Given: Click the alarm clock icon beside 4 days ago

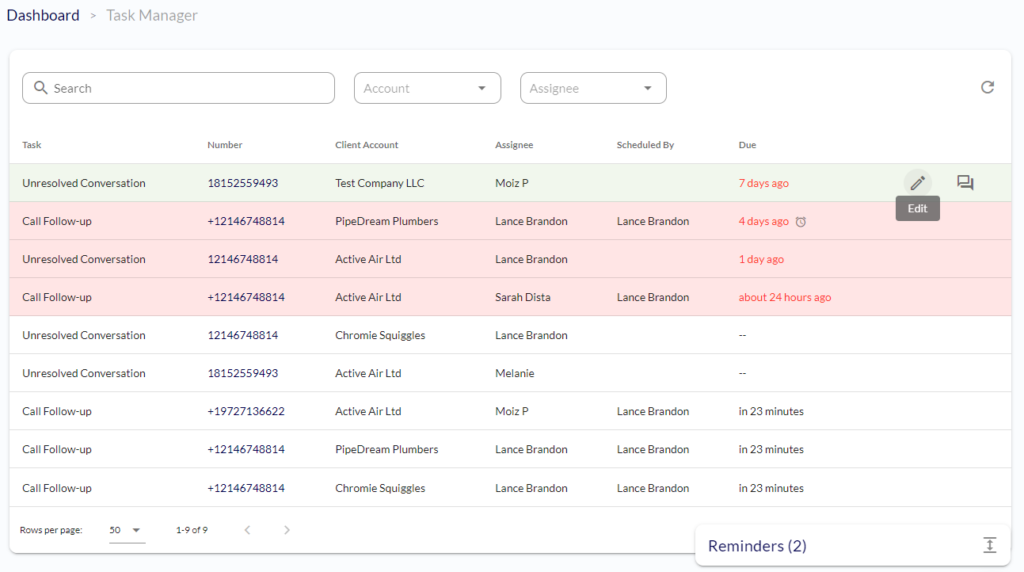Looking at the screenshot, I should 801,222.
